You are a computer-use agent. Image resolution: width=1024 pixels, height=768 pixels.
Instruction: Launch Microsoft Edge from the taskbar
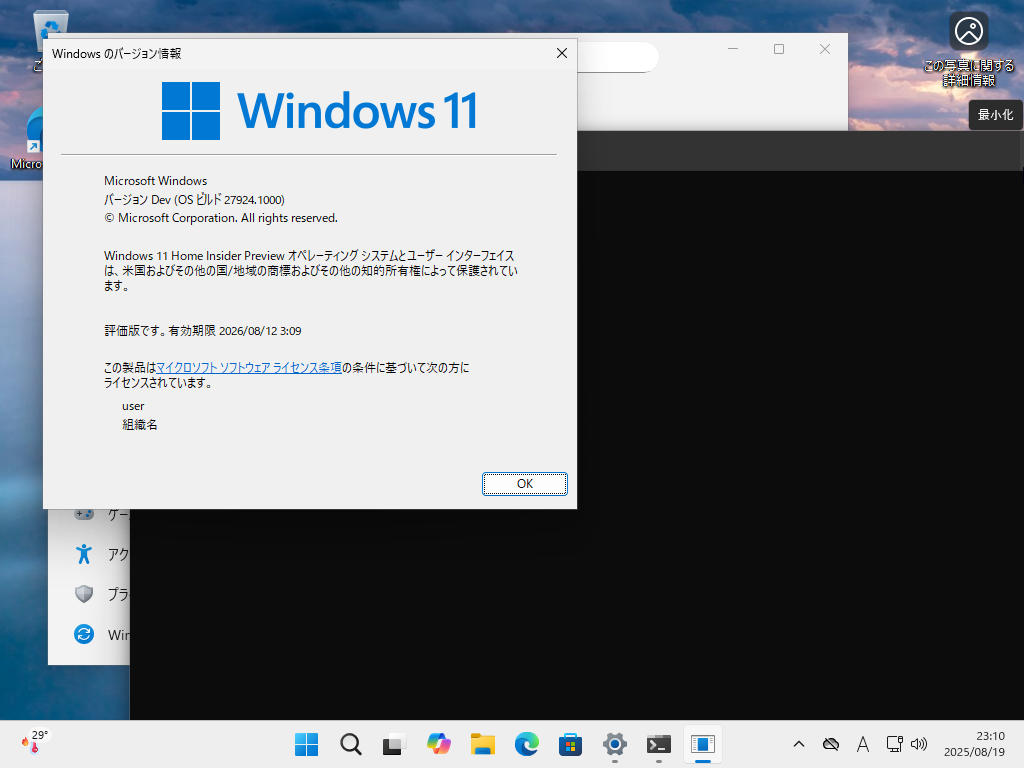[x=526, y=744]
